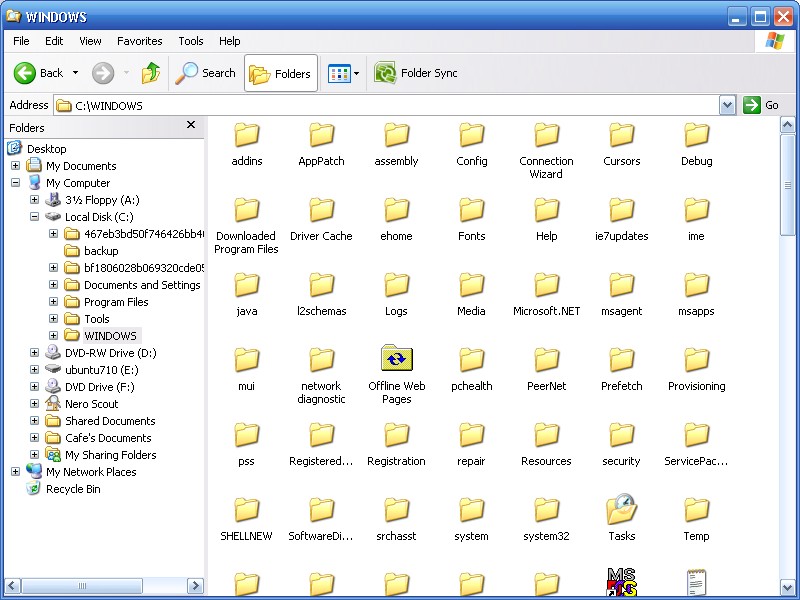The height and width of the screenshot is (600, 800).
Task: Open the Back history dropdown arrow
Action: 76,73
